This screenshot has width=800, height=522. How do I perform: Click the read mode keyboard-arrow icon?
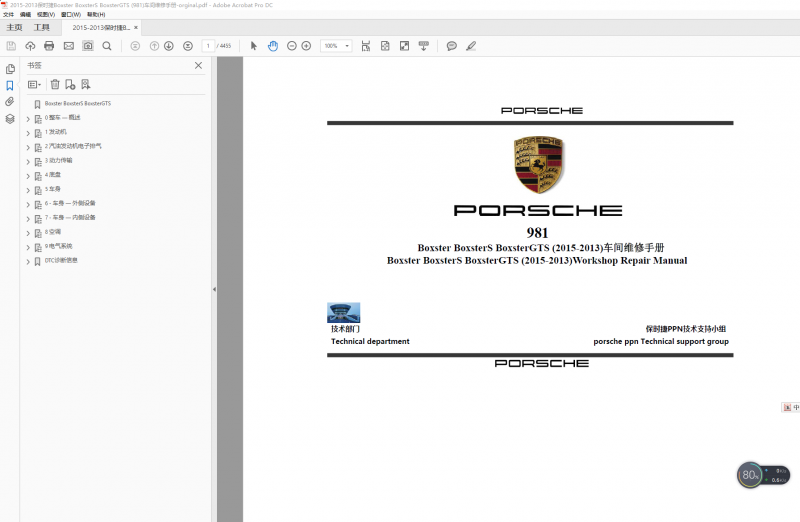(x=423, y=46)
